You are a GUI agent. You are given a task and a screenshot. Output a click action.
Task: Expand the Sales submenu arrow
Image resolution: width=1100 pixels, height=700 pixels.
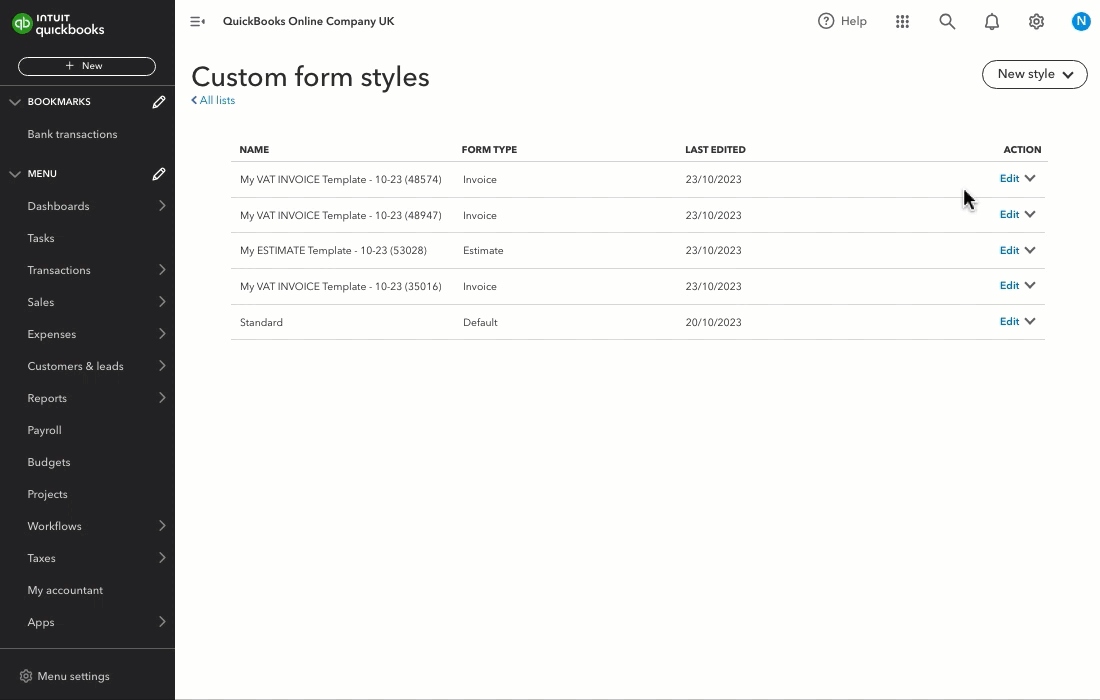[162, 302]
